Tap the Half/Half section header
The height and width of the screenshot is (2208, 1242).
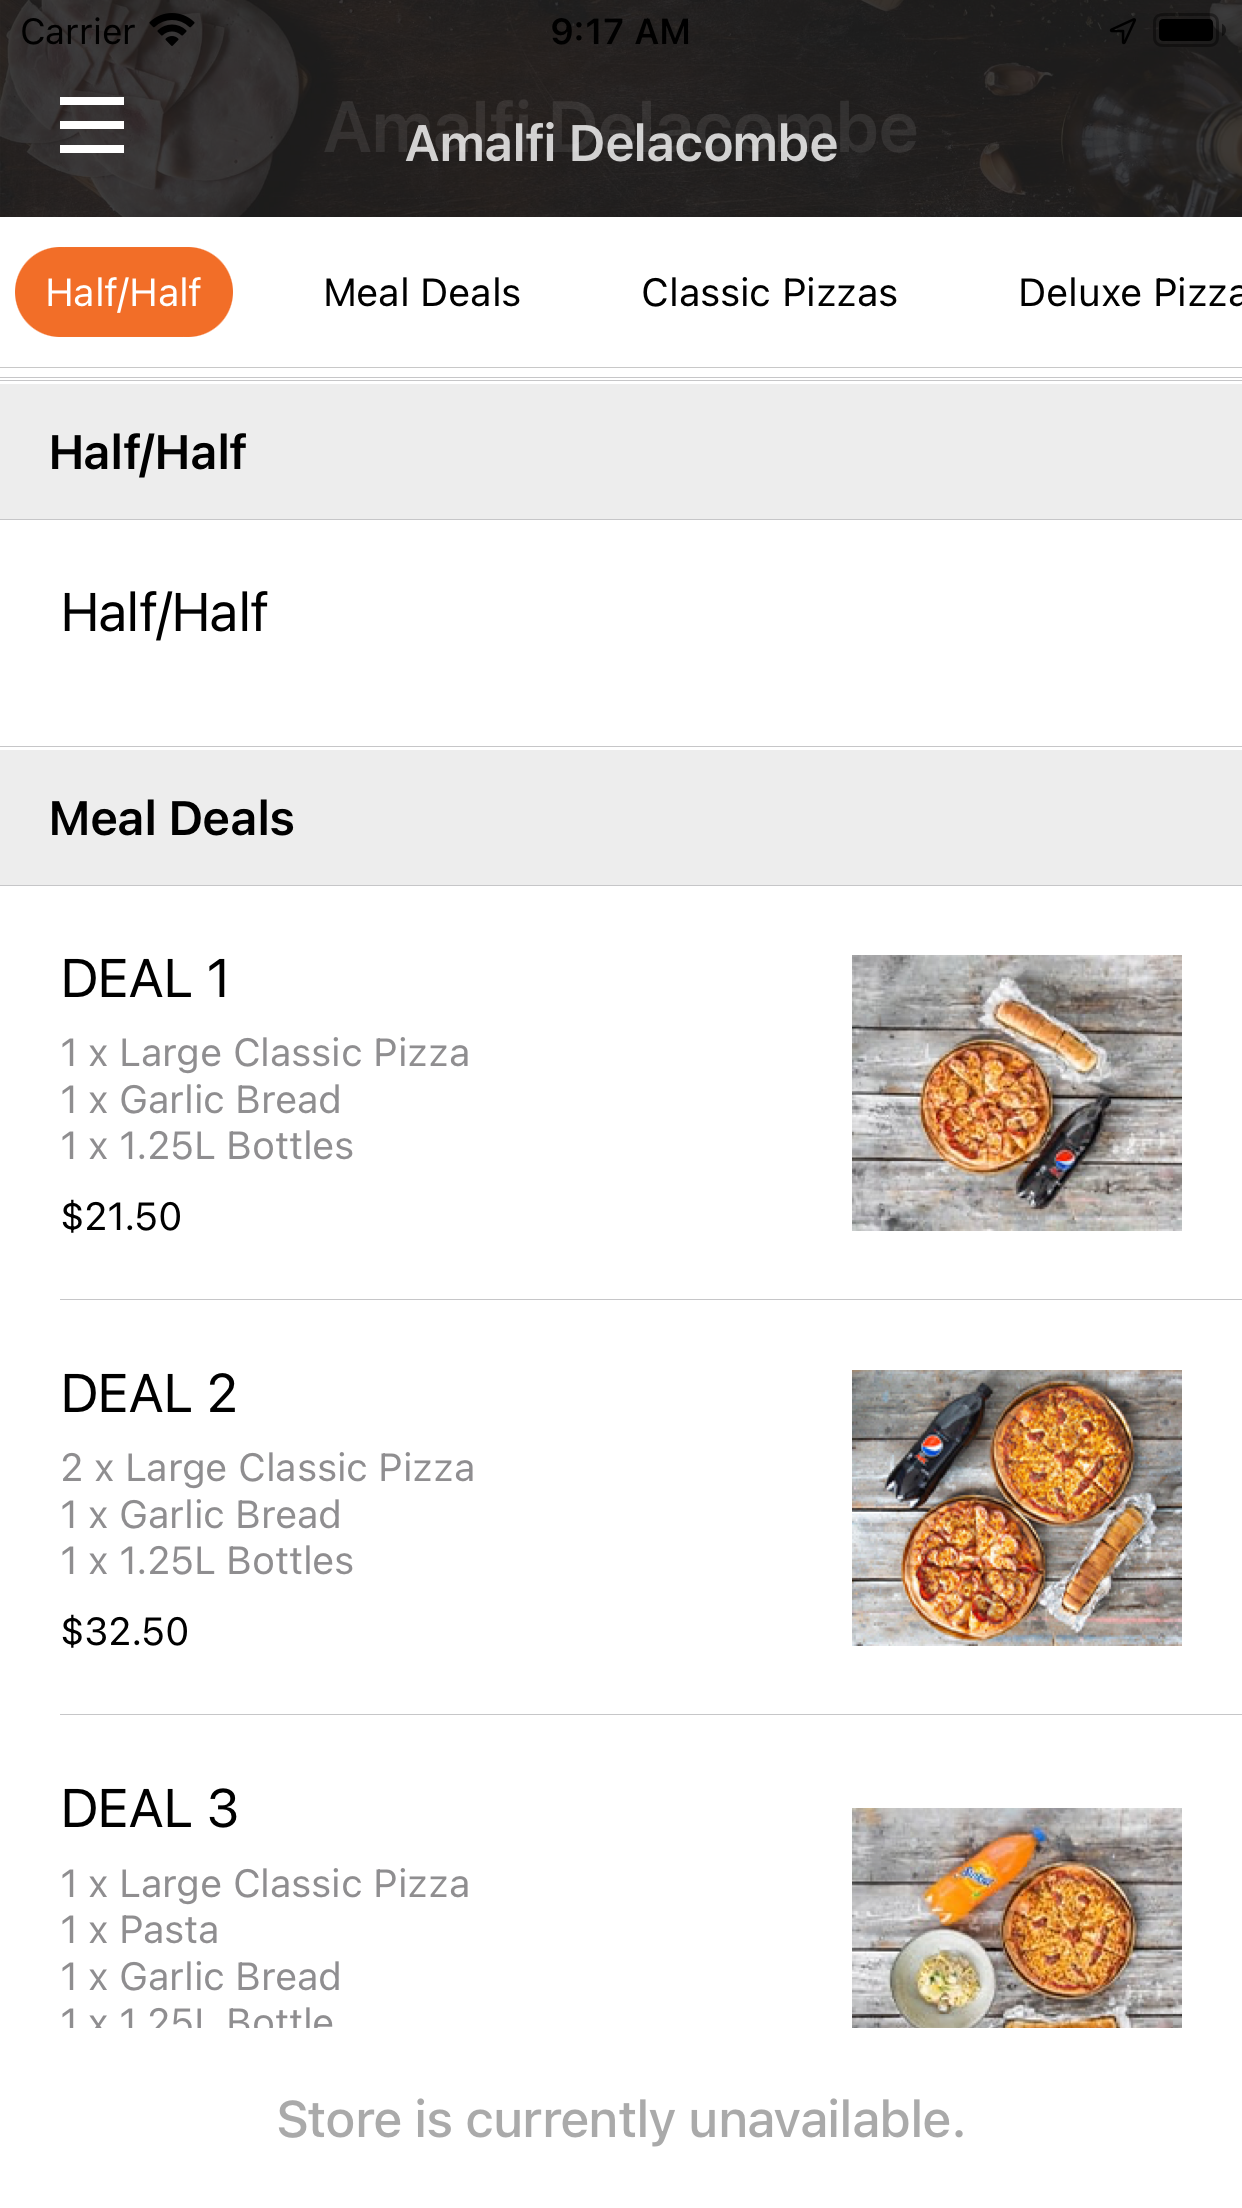[x=621, y=452]
